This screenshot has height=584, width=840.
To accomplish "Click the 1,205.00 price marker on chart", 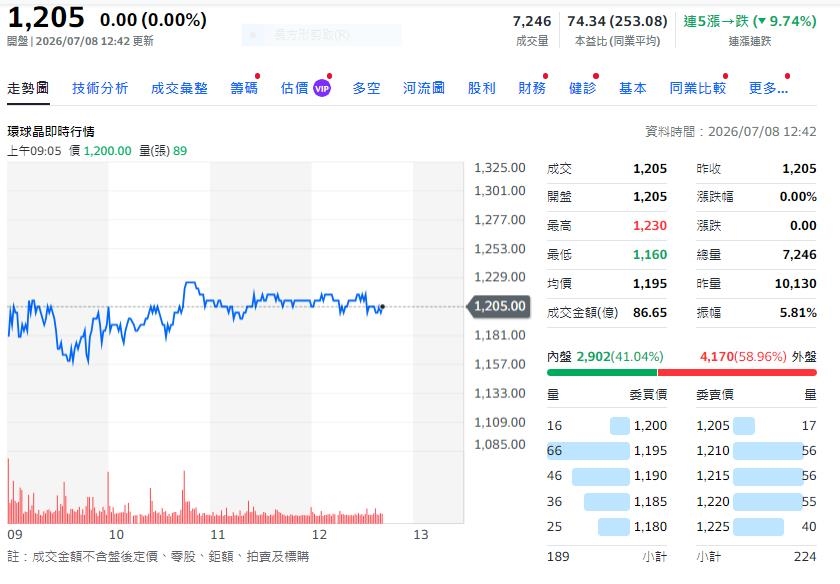I will (499, 306).
